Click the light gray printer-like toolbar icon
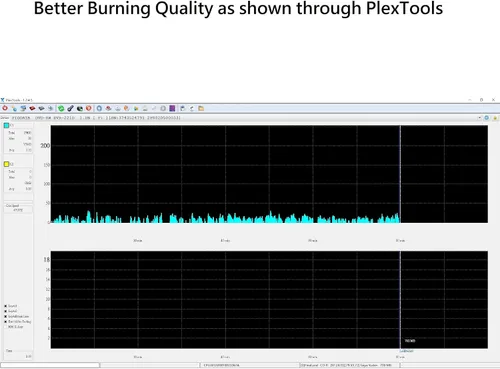Screen dimensions: 500x369 coord(145,108)
